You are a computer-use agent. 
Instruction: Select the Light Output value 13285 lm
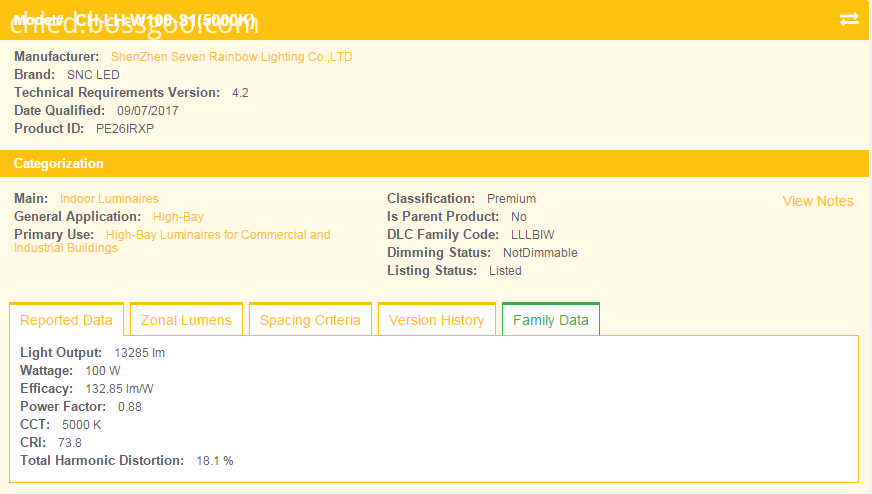tap(140, 353)
